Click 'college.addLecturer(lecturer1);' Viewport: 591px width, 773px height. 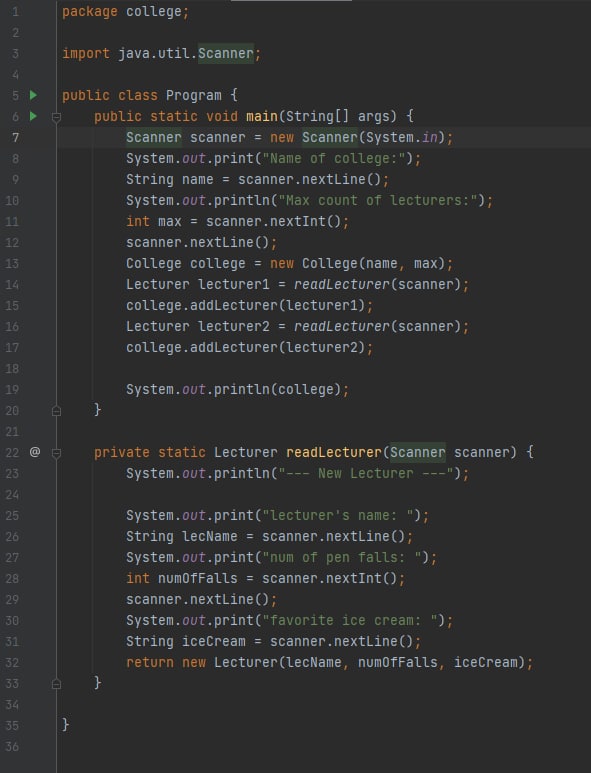tap(249, 306)
